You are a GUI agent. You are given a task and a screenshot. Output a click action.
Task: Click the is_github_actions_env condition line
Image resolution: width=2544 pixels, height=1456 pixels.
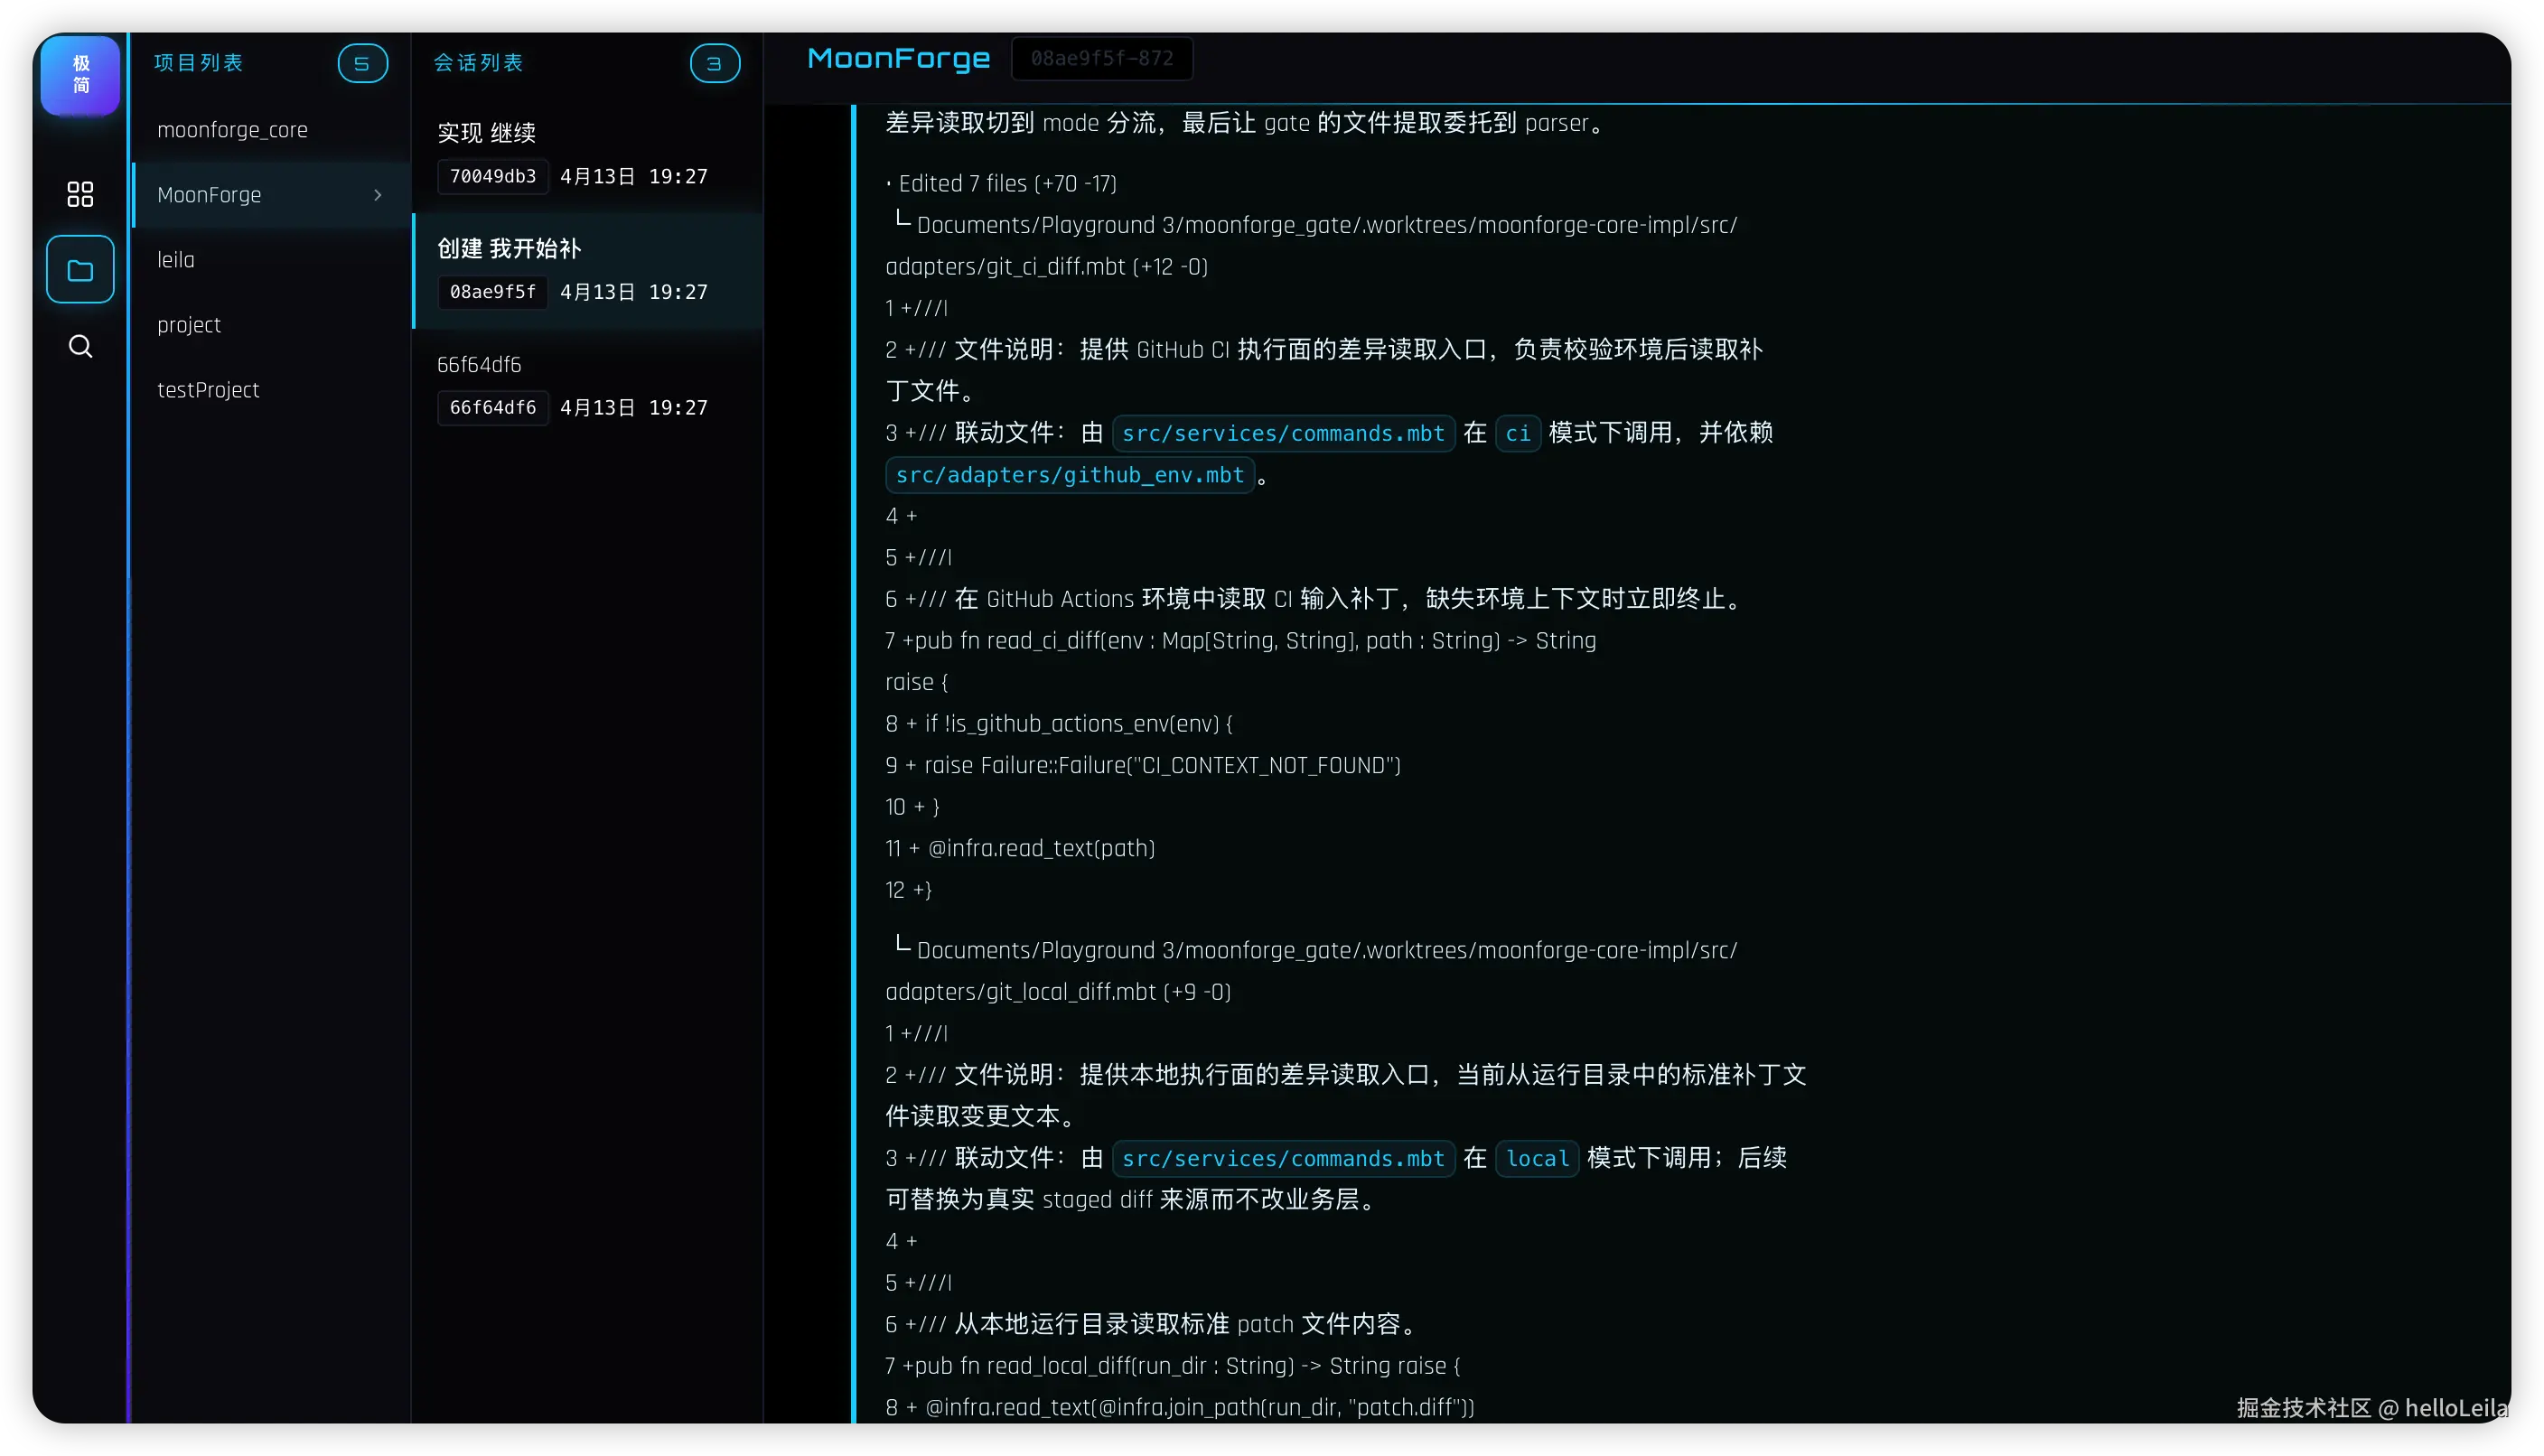1059,724
